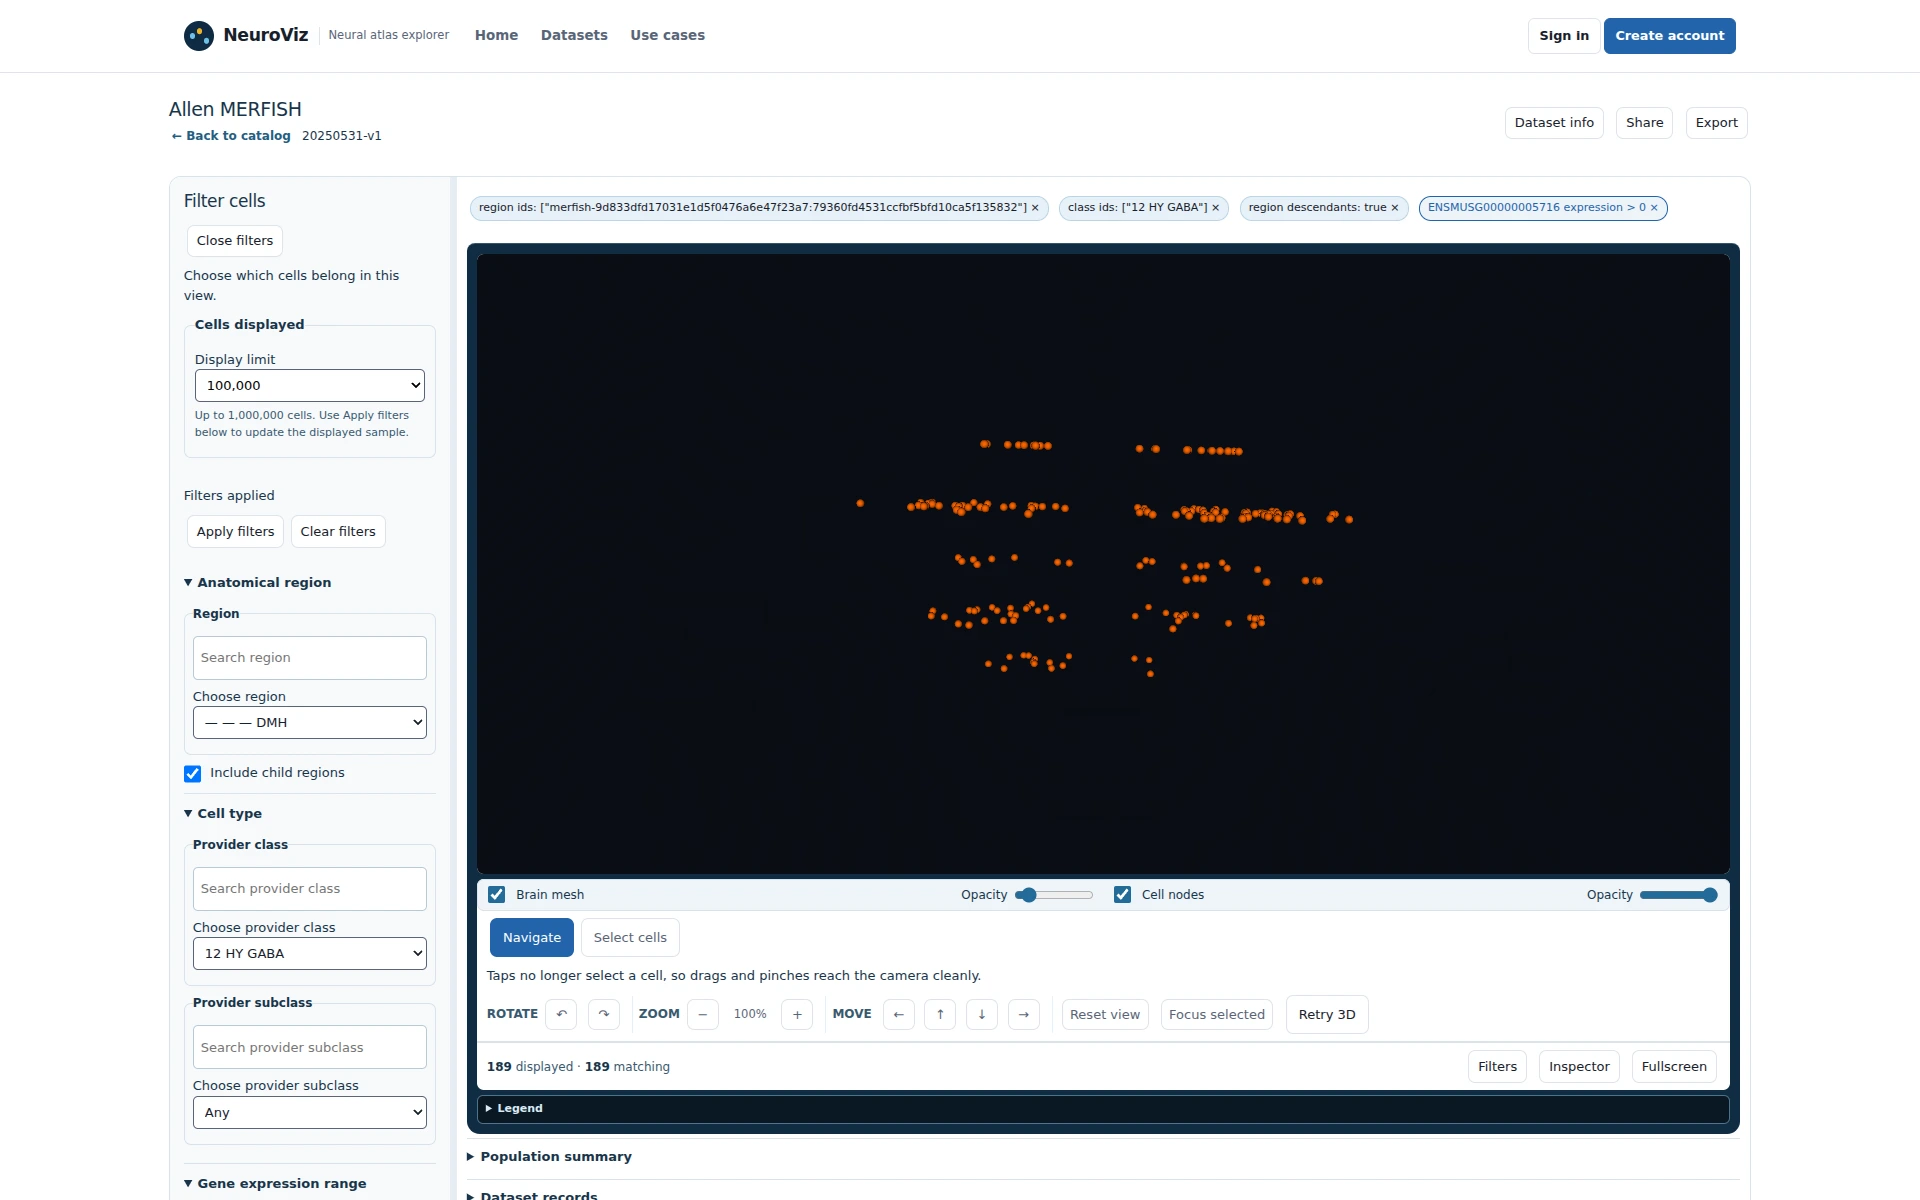Image resolution: width=1920 pixels, height=1200 pixels.
Task: Remove the class ids 12 HY GABA chip
Action: tap(1216, 208)
